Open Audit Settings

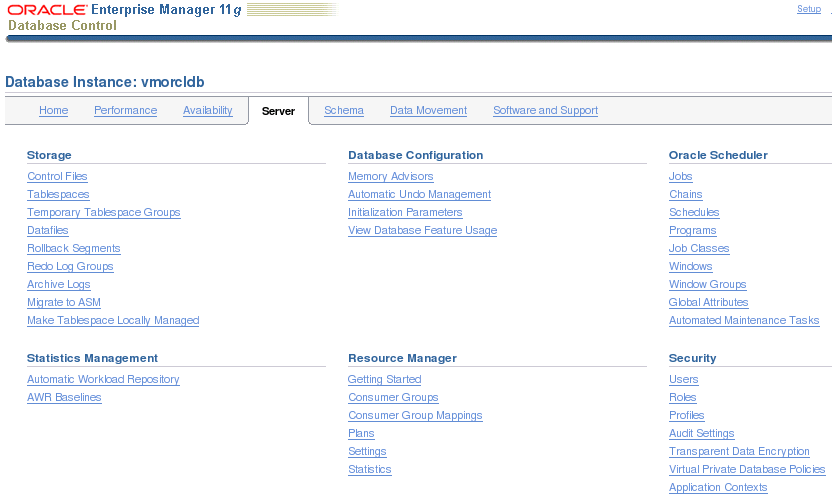click(701, 434)
